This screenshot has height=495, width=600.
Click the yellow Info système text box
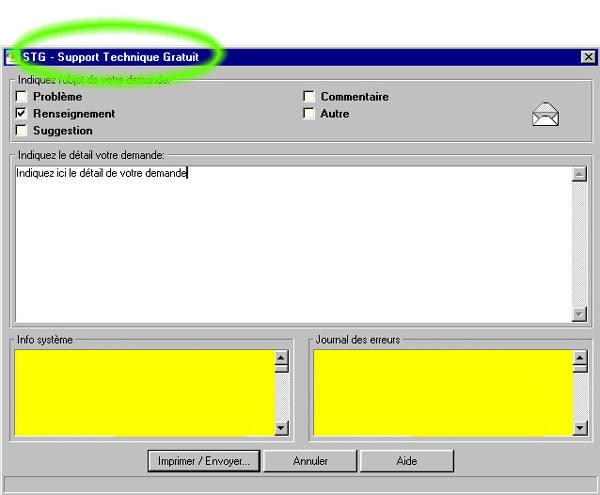pyautogui.click(x=143, y=392)
